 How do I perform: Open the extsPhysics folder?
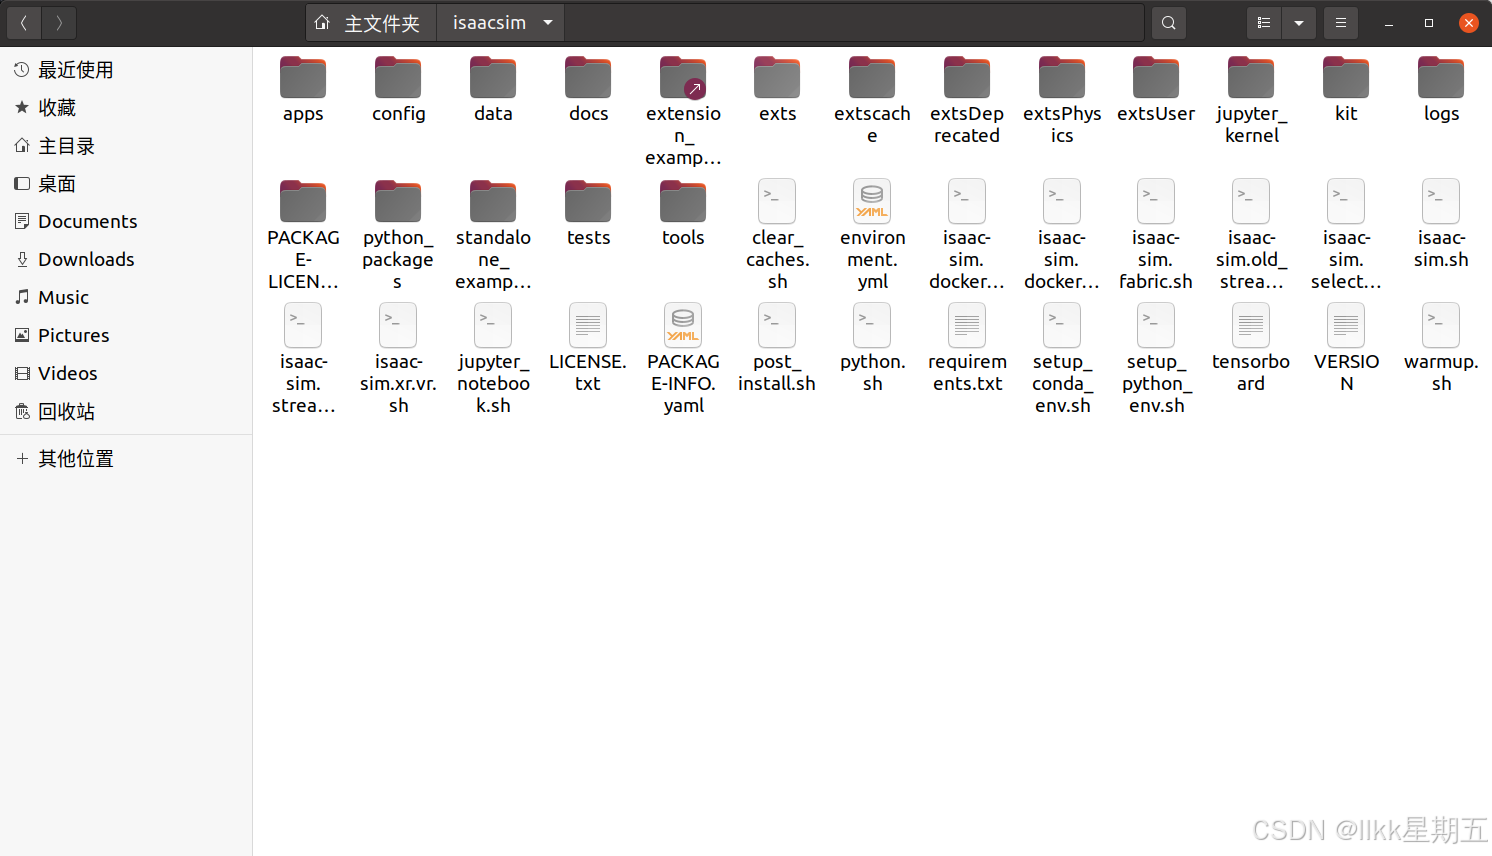(x=1062, y=100)
